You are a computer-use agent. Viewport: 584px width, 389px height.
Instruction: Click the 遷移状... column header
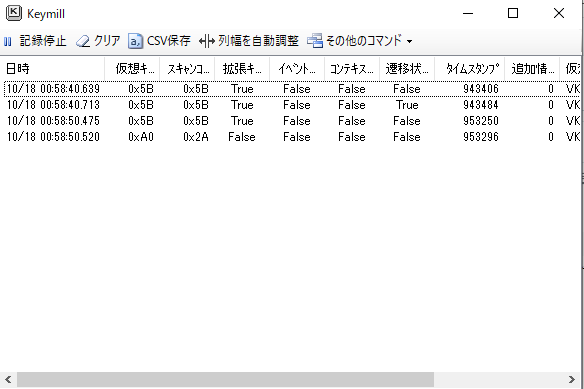click(x=407, y=69)
